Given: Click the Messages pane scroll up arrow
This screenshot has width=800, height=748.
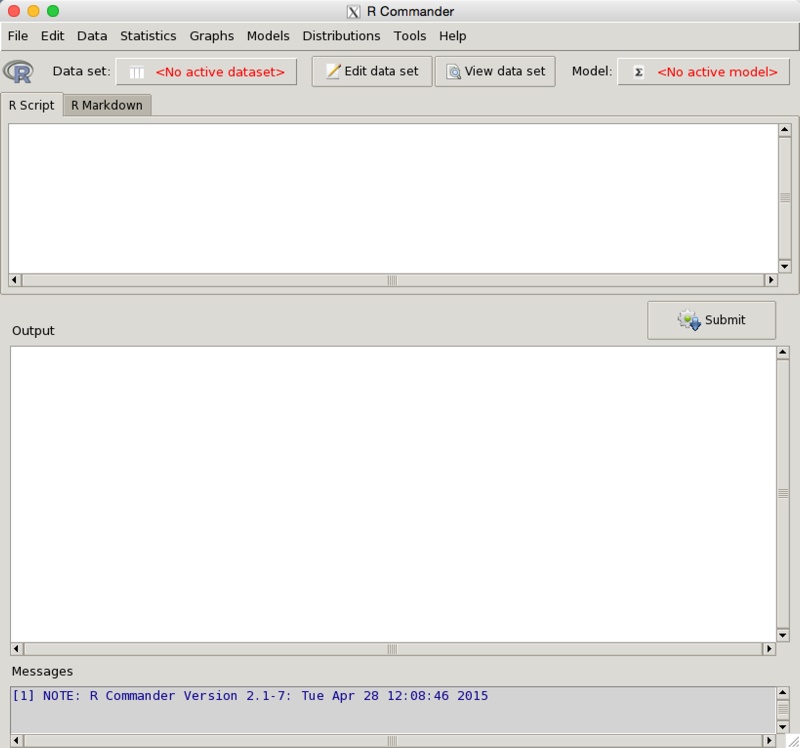Looking at the screenshot, I should tap(783, 693).
